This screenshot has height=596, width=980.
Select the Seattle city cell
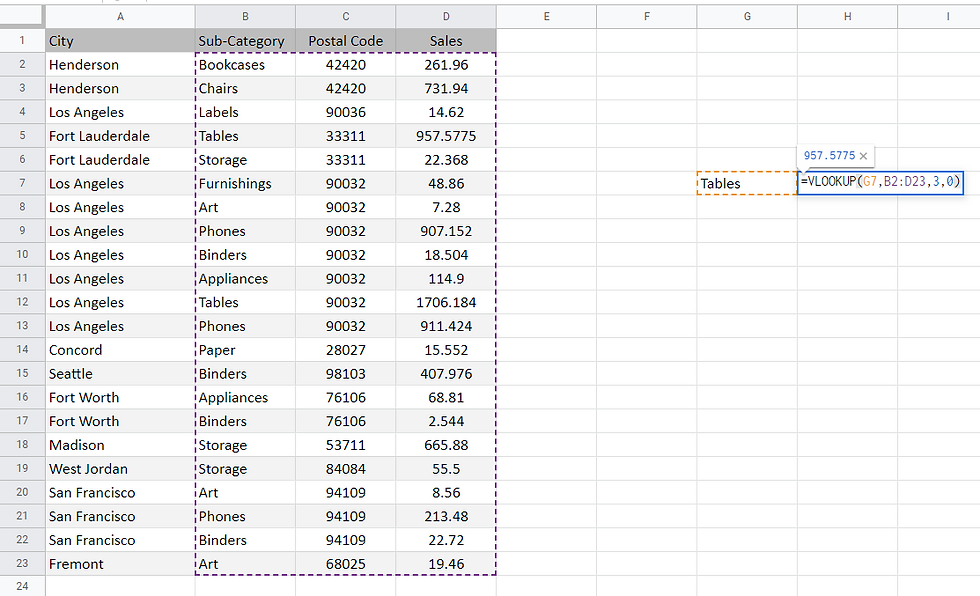coord(120,374)
